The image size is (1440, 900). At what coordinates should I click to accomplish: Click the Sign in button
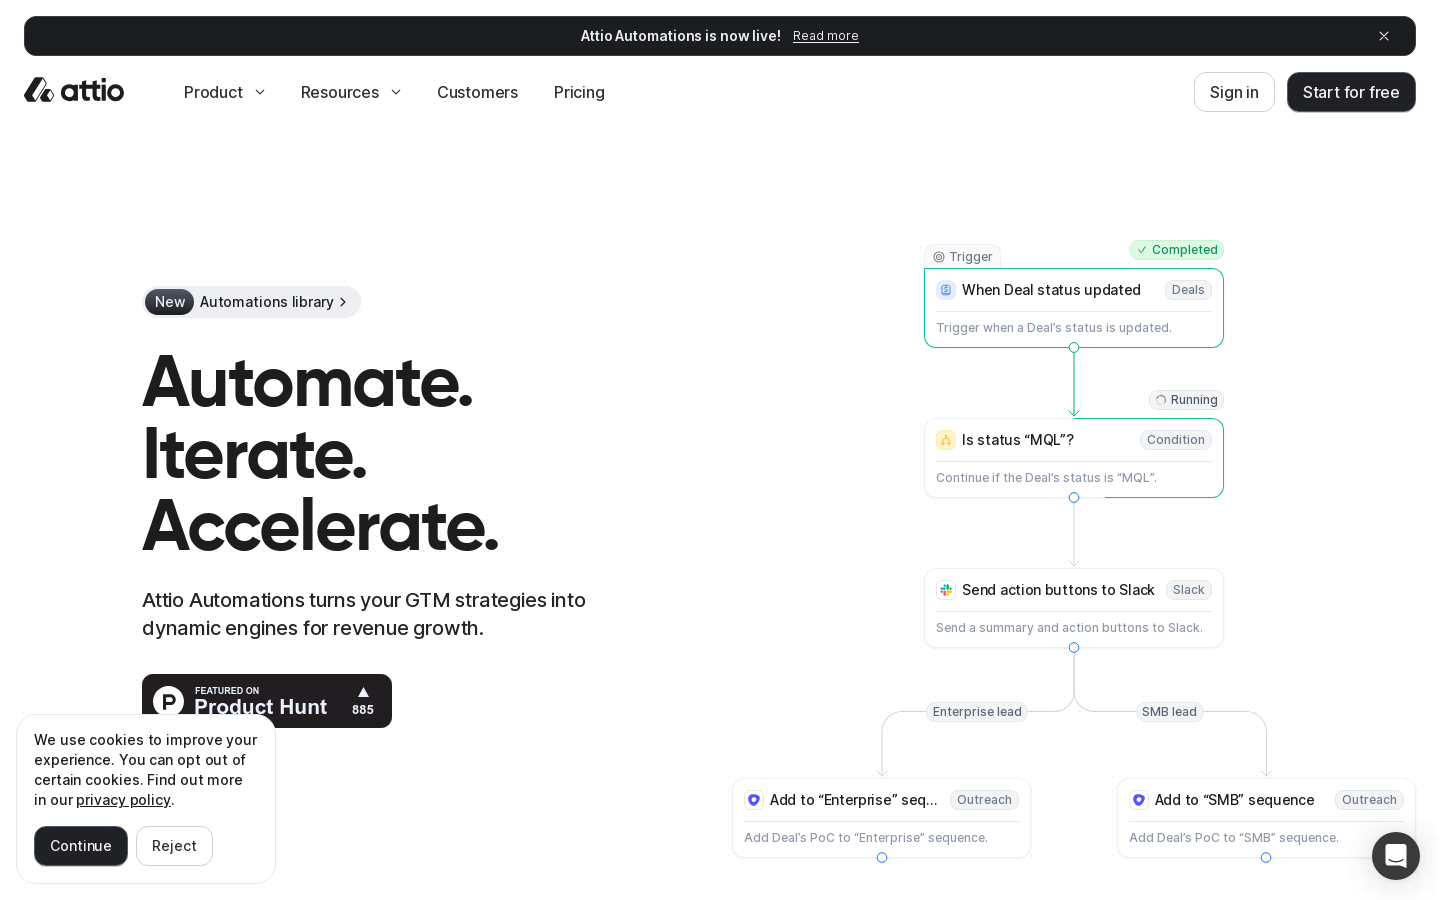coord(1233,92)
